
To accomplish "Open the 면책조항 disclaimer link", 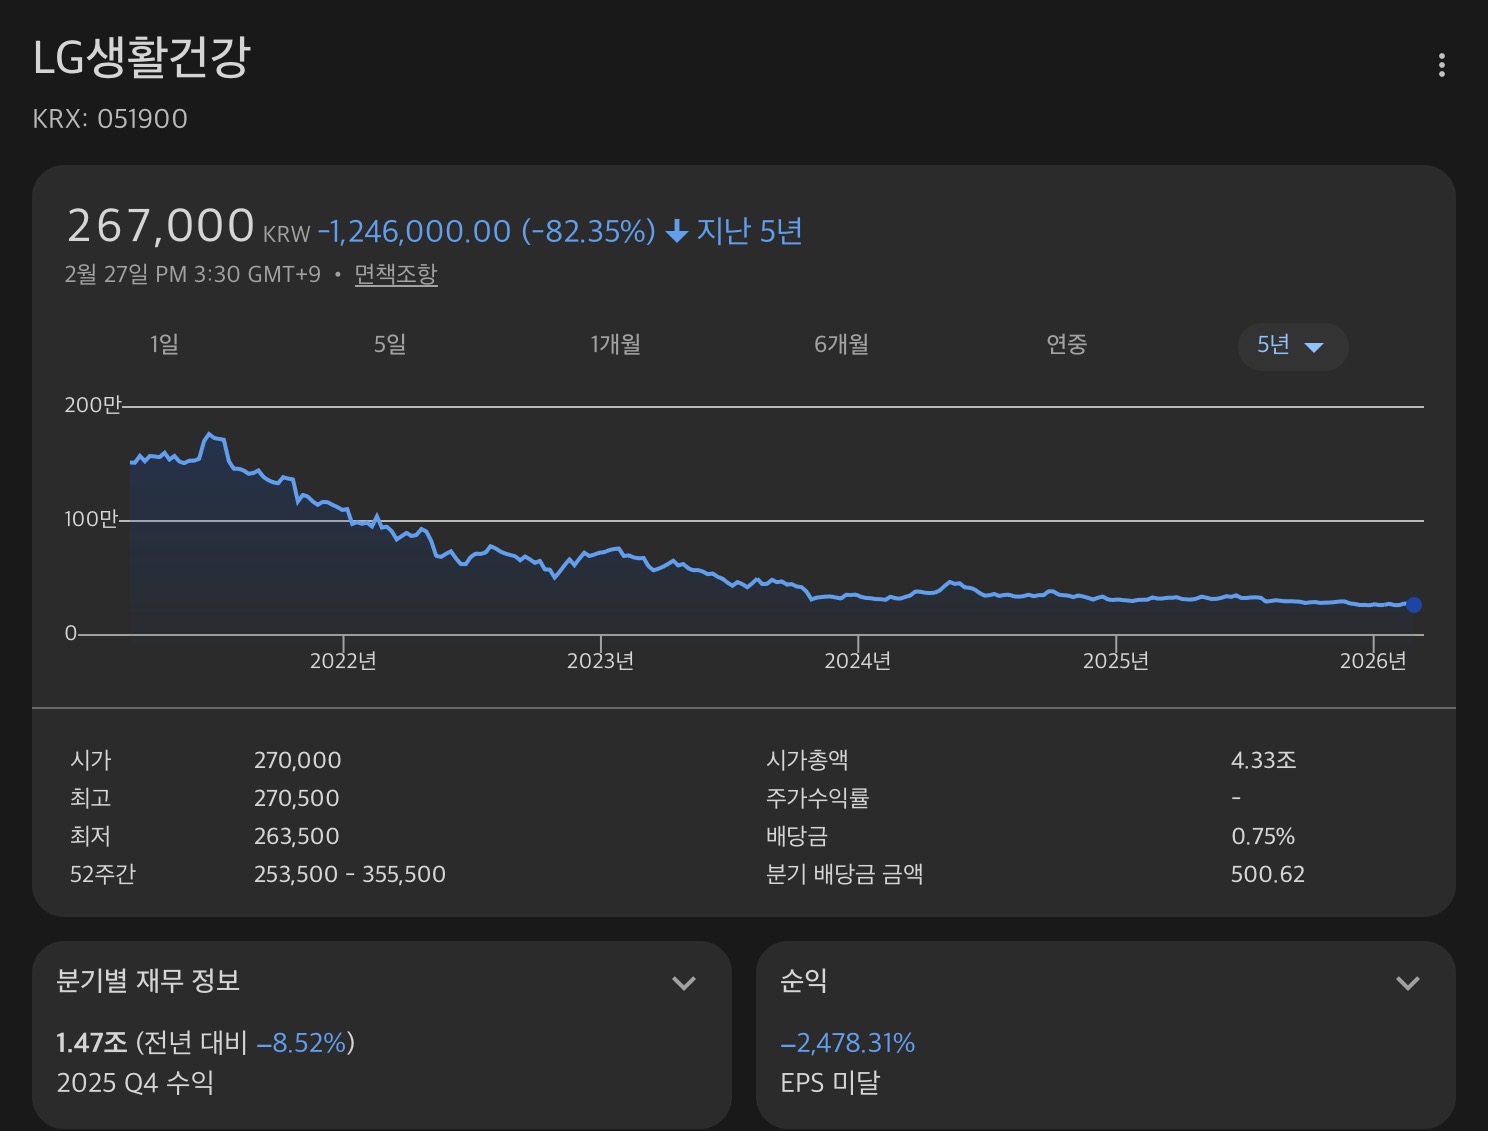I will coord(396,274).
